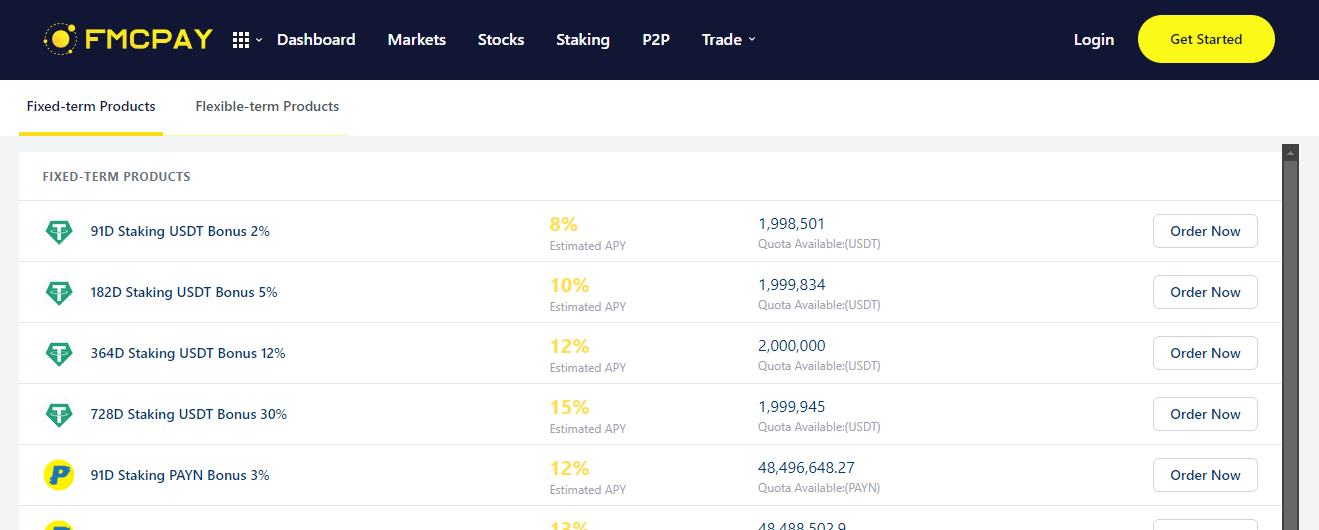This screenshot has height=530, width=1319.
Task: Click USDT icon for 728D Staking row
Action: (59, 415)
